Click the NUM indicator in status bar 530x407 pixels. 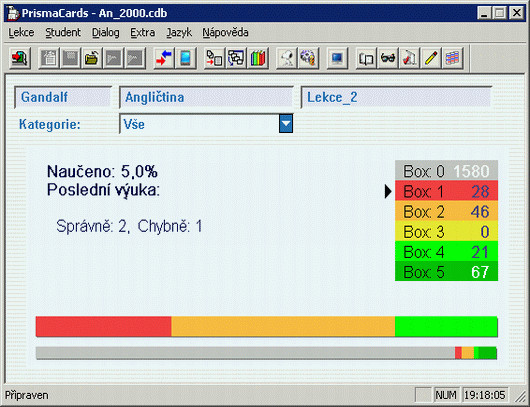(446, 395)
